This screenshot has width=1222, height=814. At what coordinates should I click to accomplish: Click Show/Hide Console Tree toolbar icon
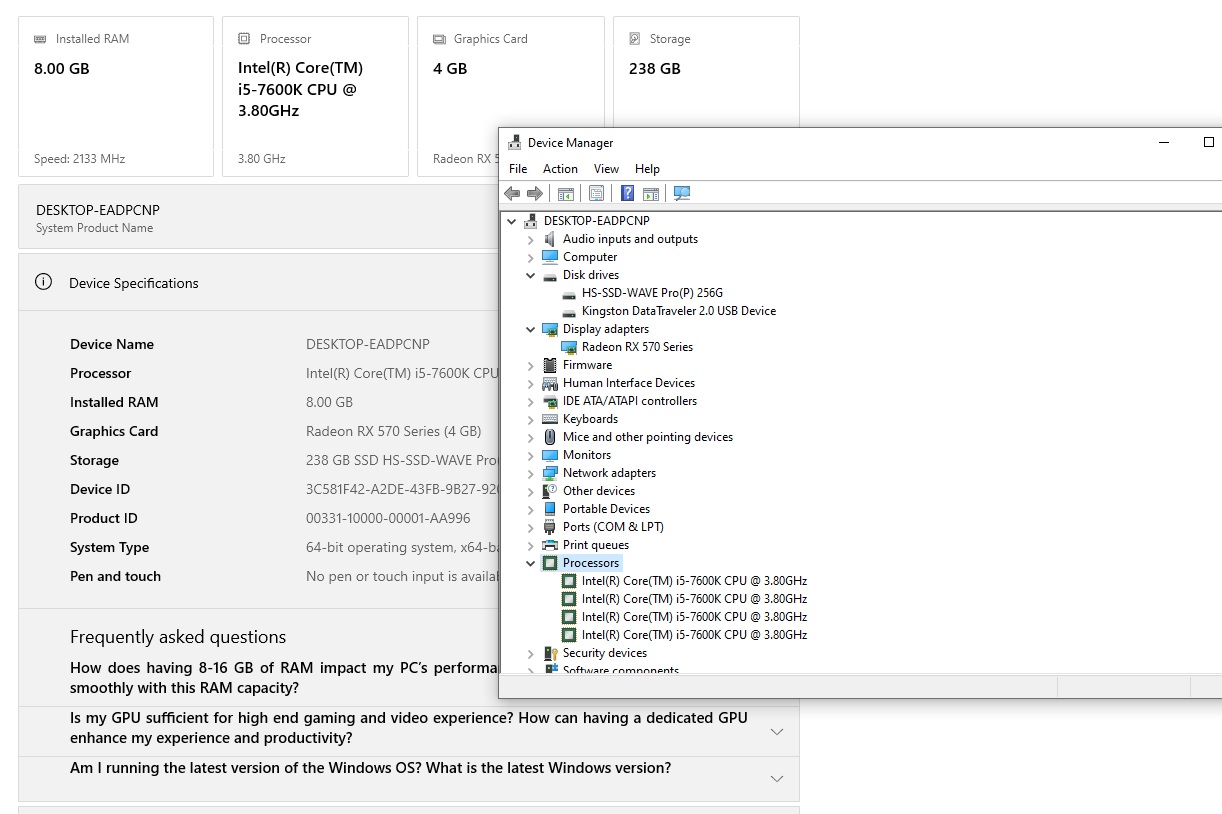(565, 193)
